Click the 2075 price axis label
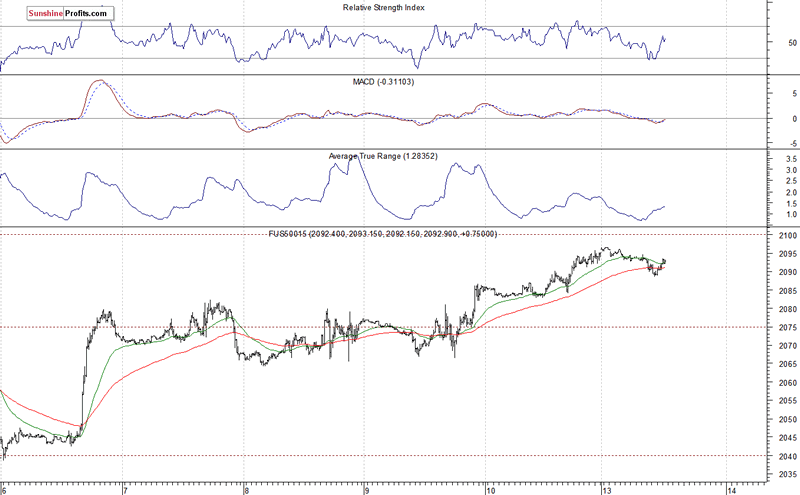The width and height of the screenshot is (800, 495). [788, 328]
